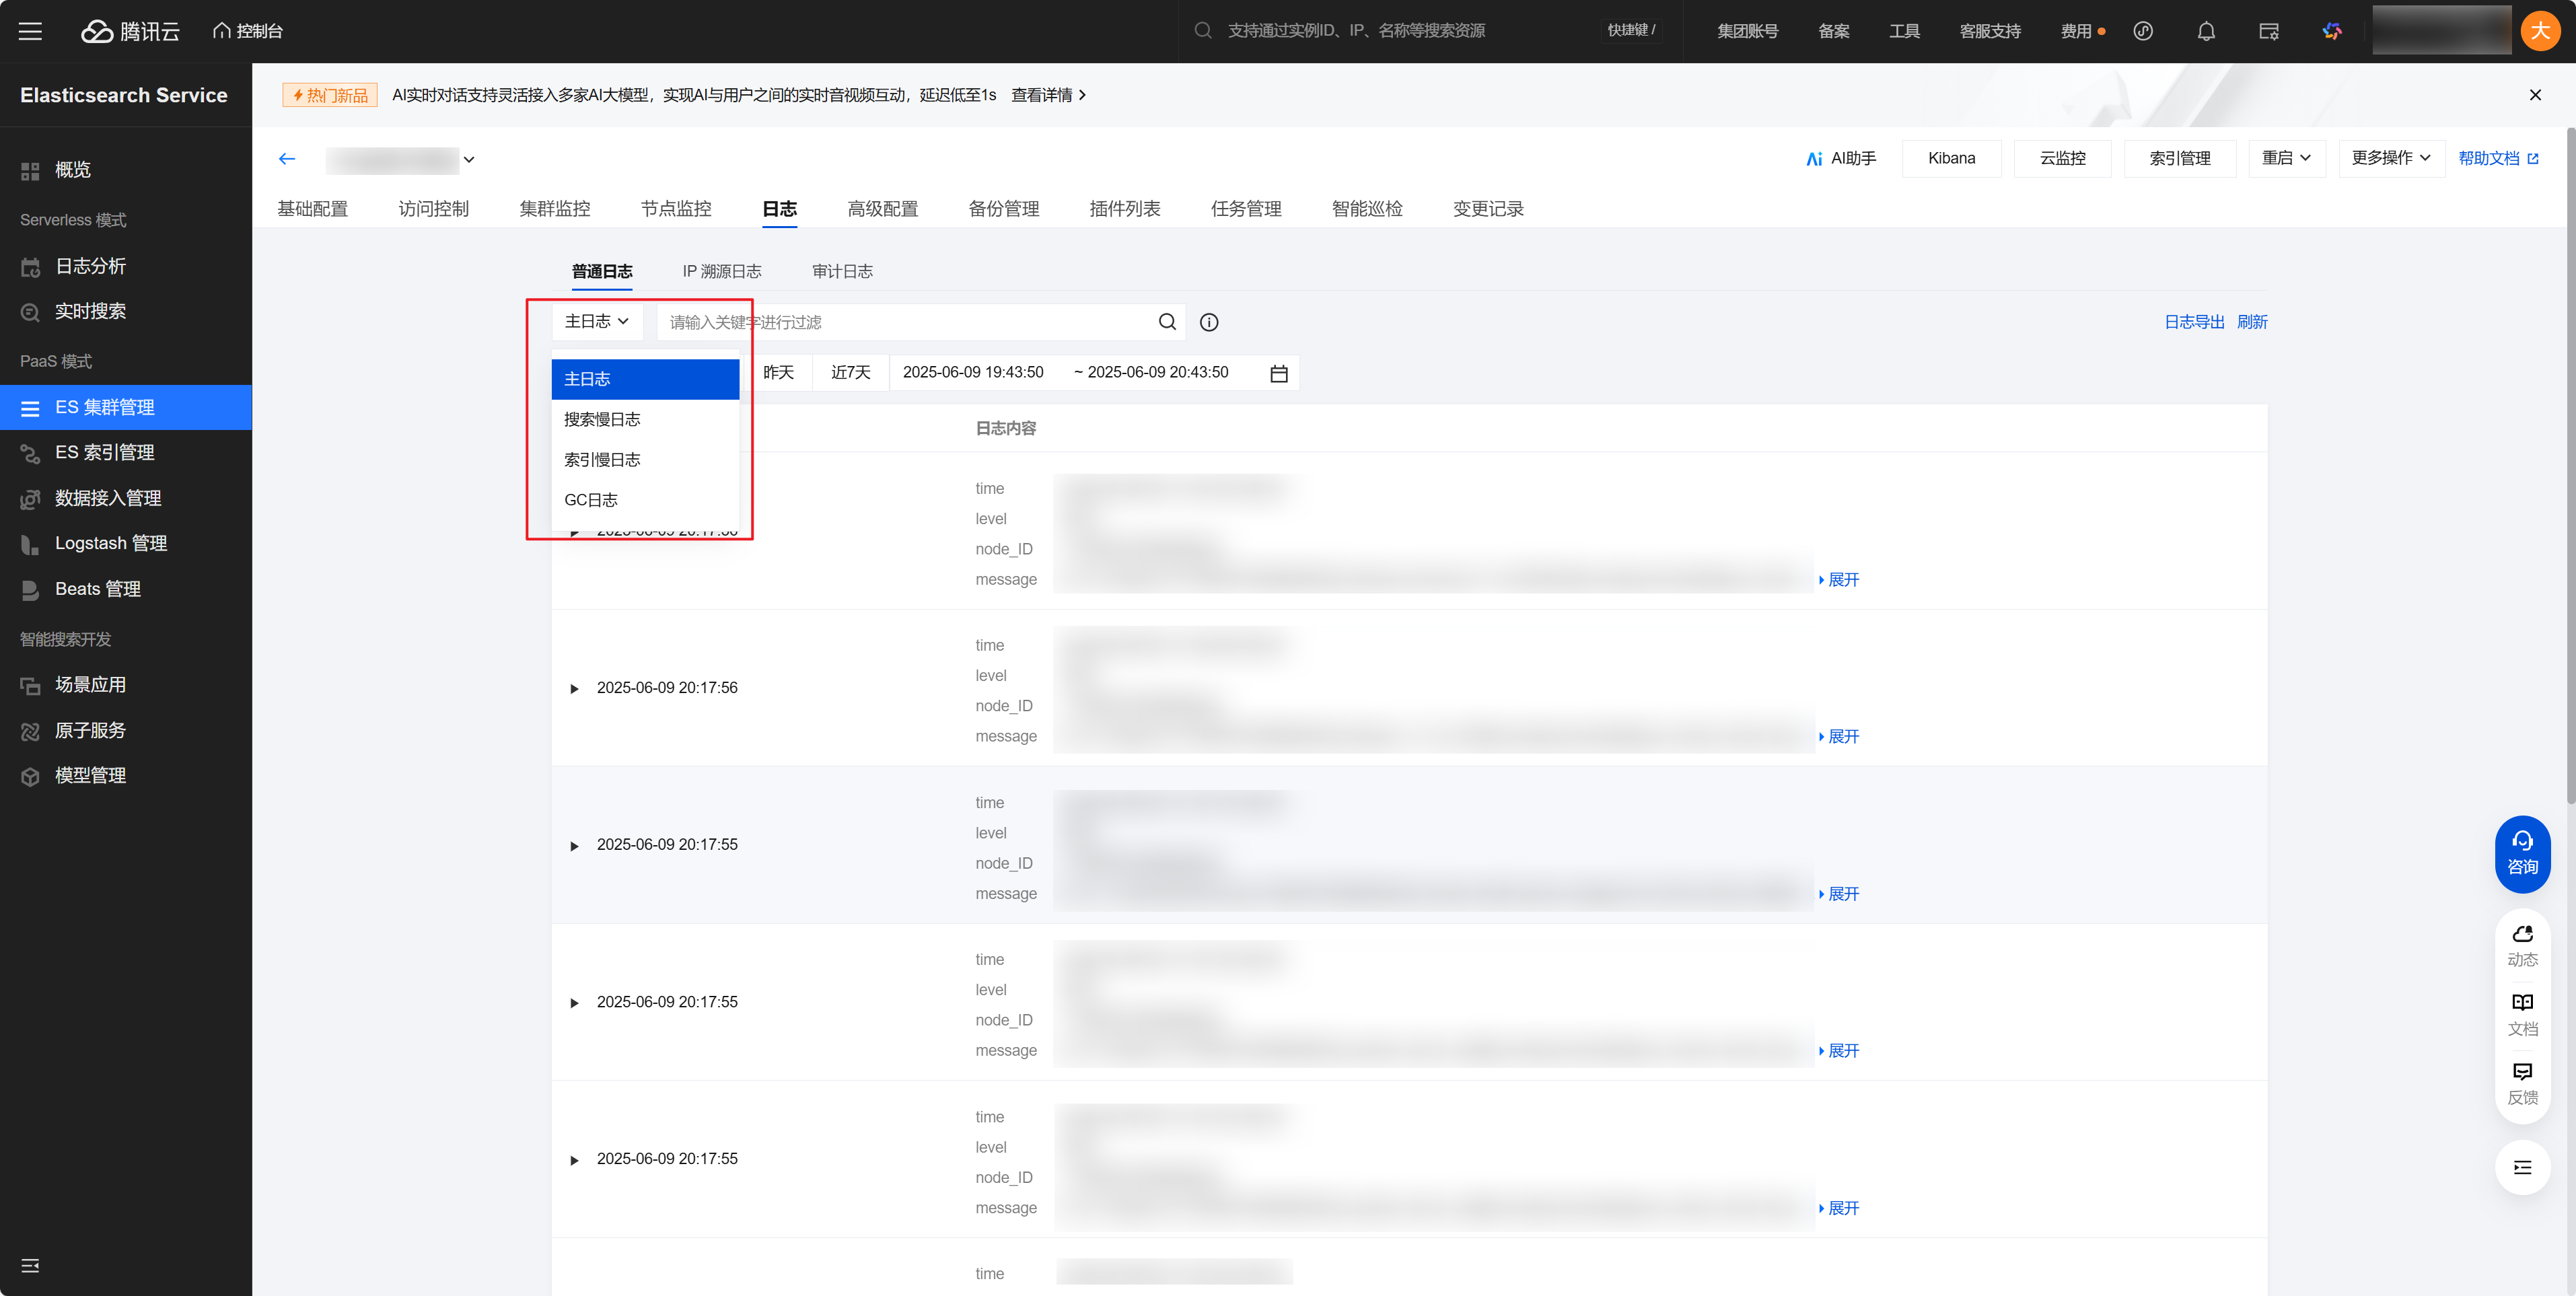Expand the 重启 dropdown
The width and height of the screenshot is (2576, 1296).
coord(2286,159)
